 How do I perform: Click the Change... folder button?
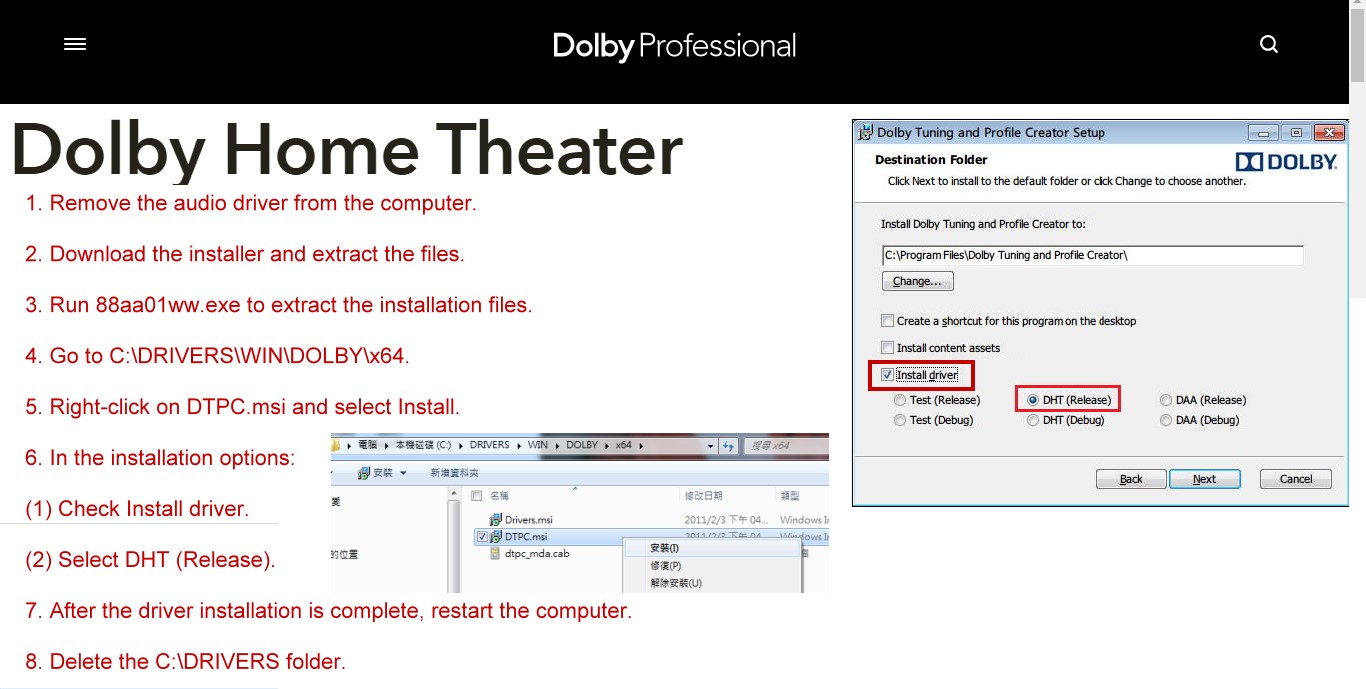click(917, 282)
